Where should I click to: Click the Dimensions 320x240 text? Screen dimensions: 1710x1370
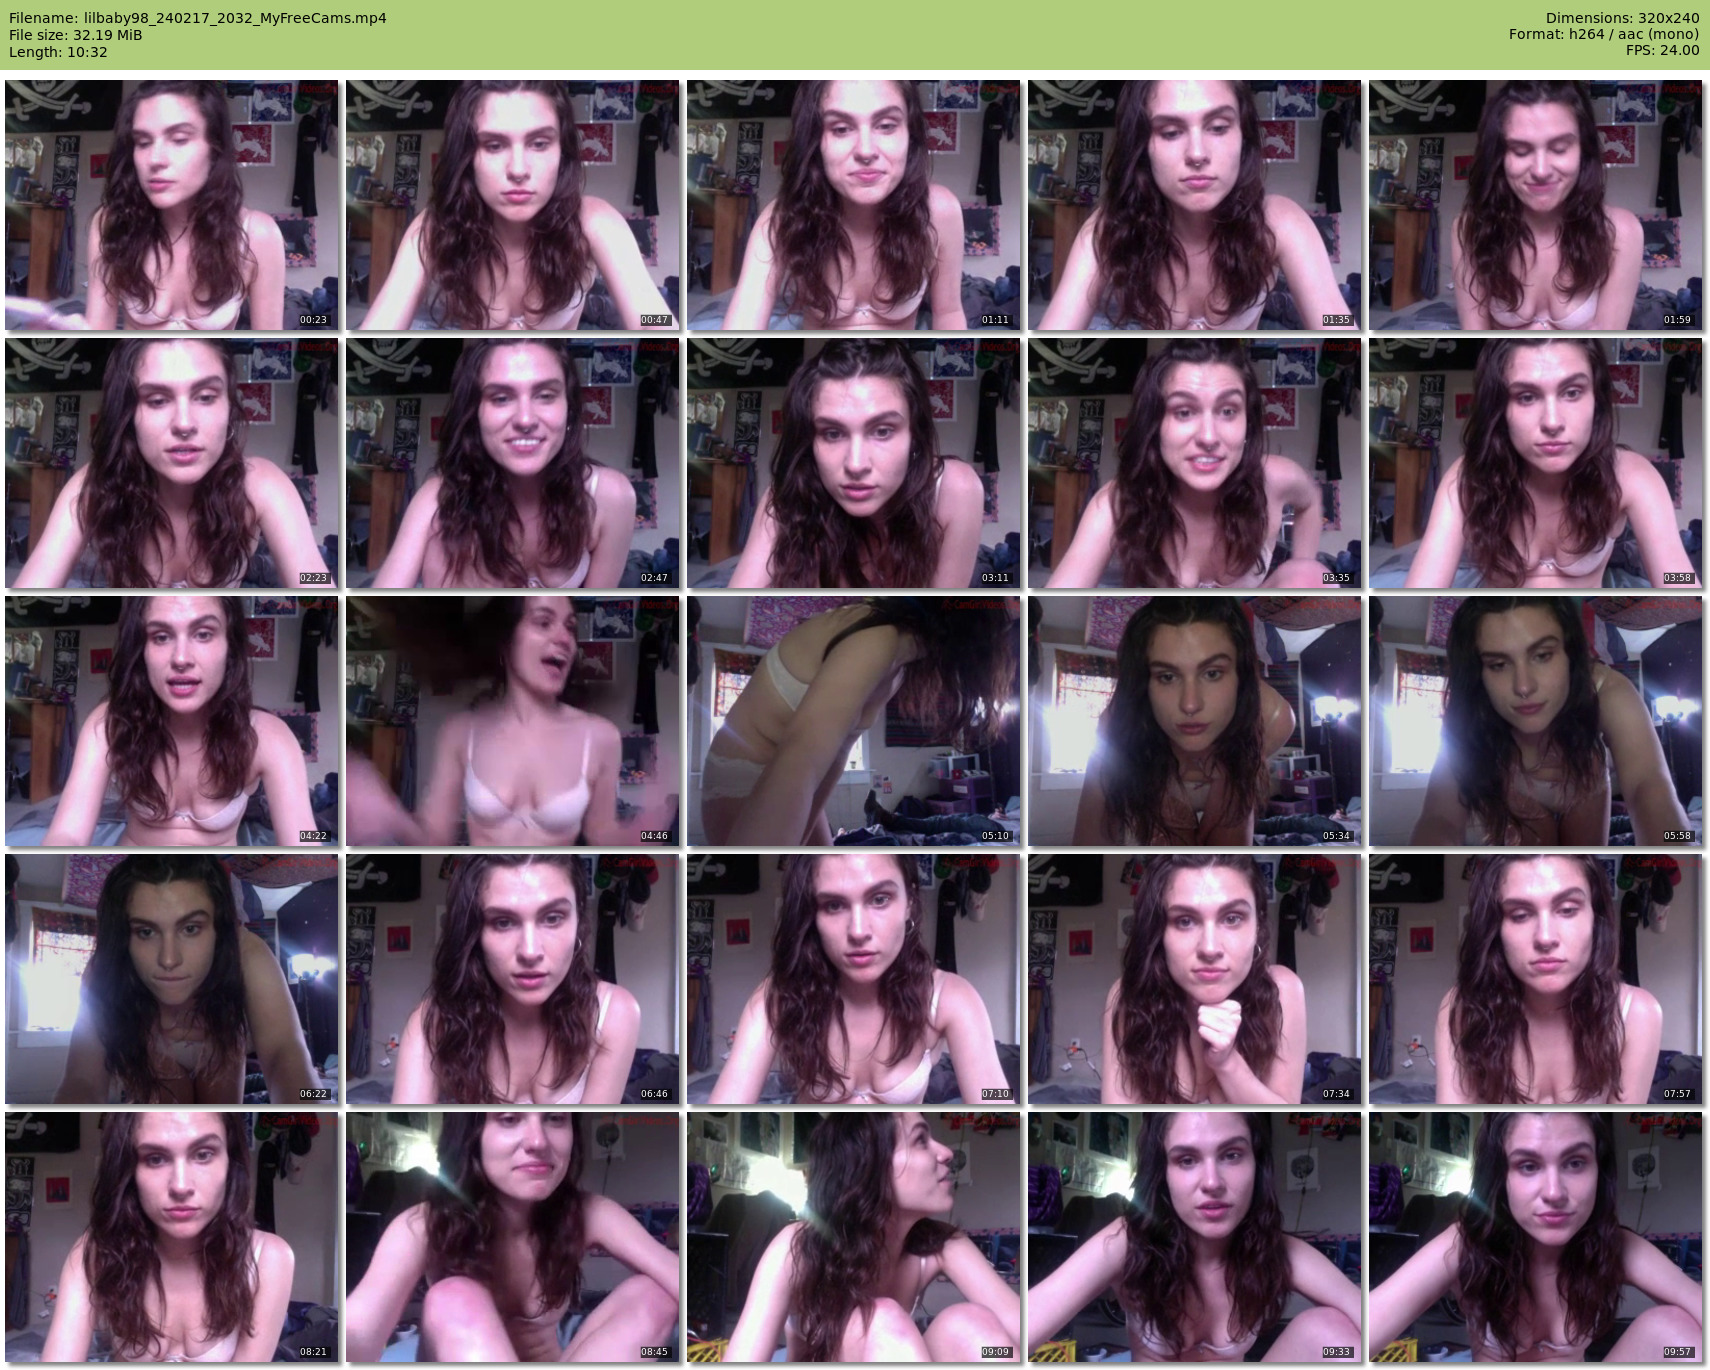(1622, 18)
